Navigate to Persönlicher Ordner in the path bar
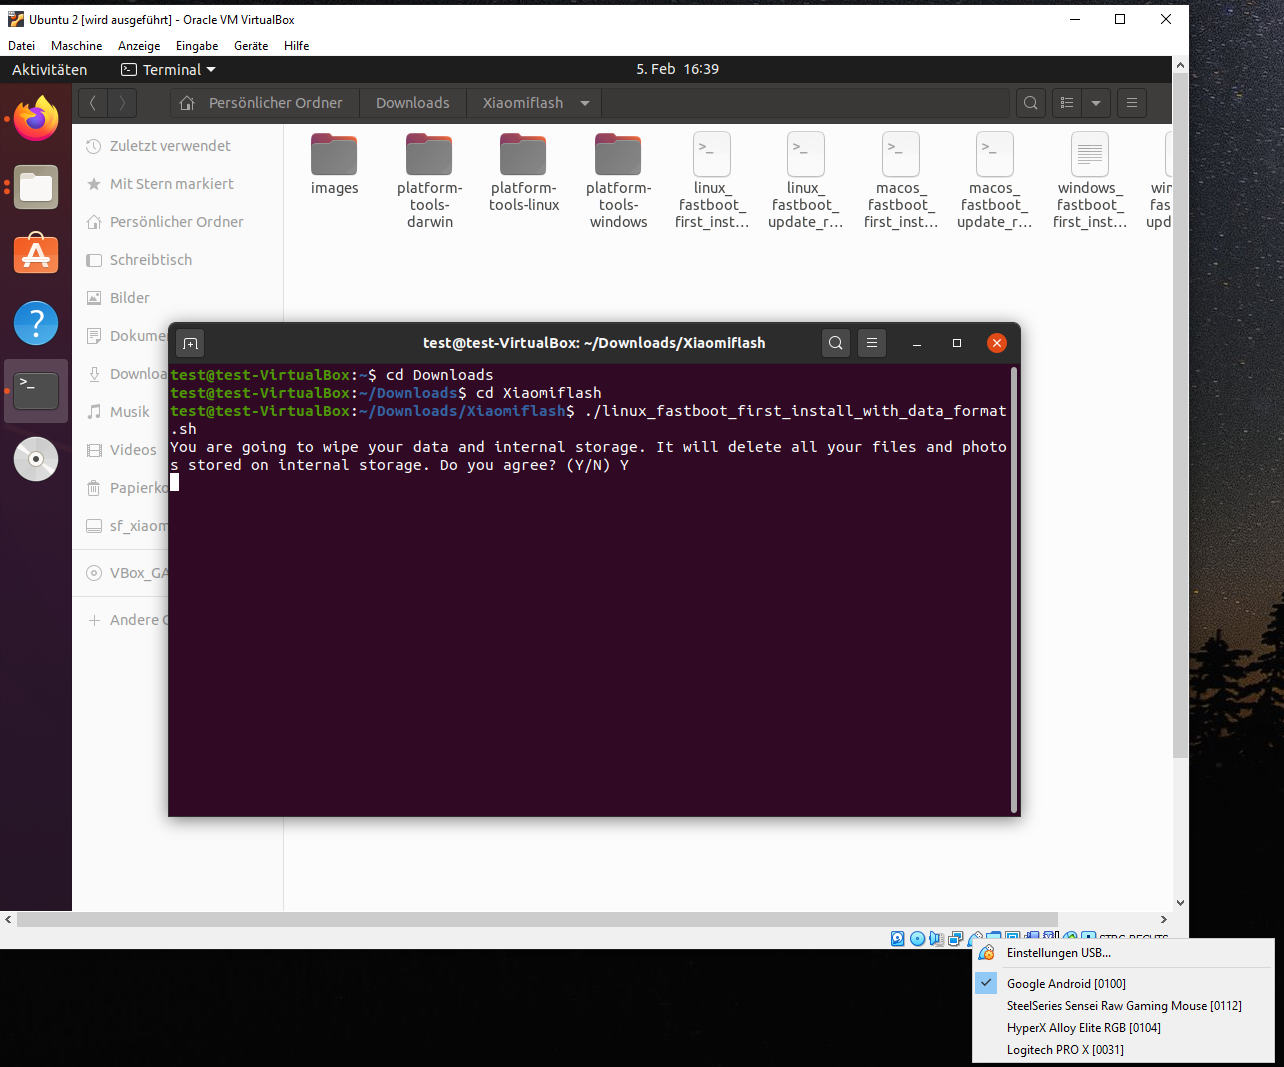The width and height of the screenshot is (1284, 1067). point(262,103)
